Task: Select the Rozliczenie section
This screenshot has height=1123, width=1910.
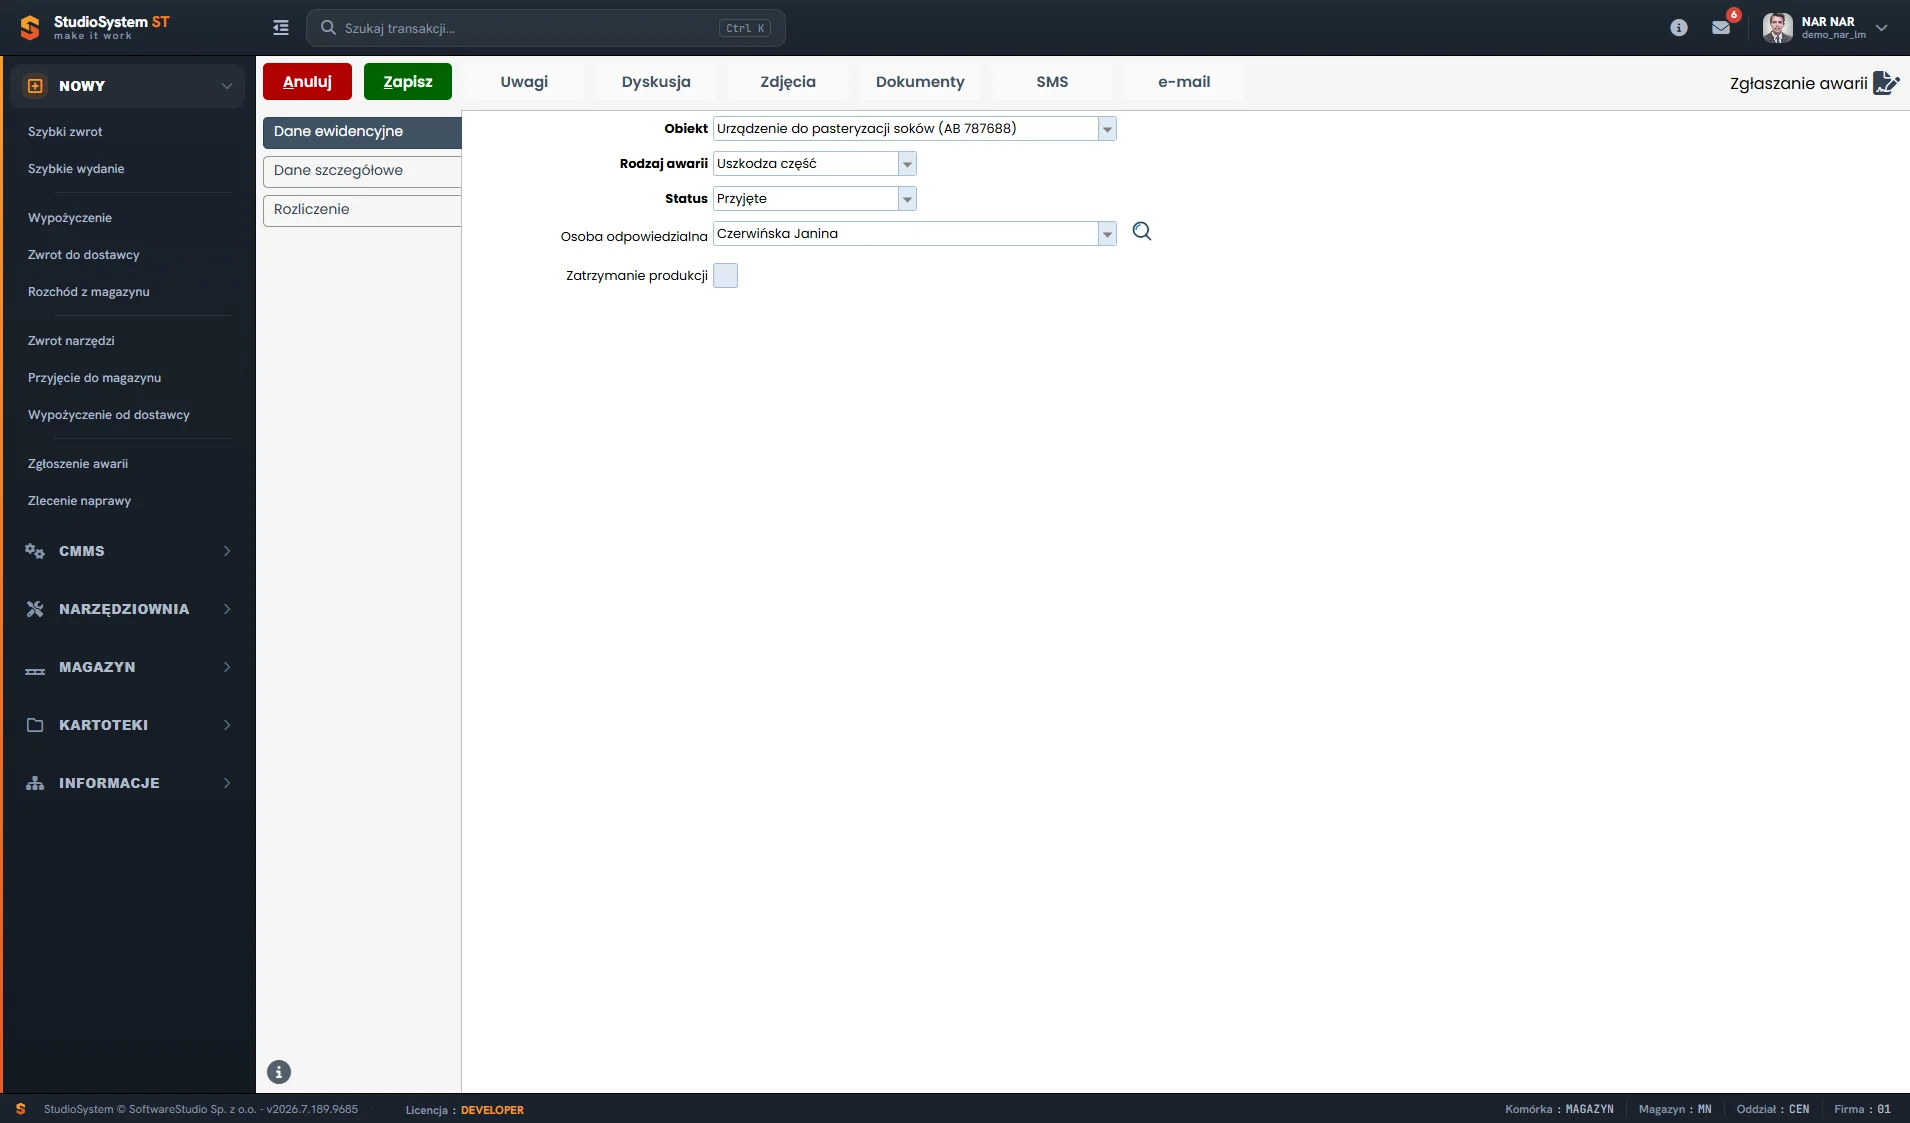Action: (x=362, y=210)
